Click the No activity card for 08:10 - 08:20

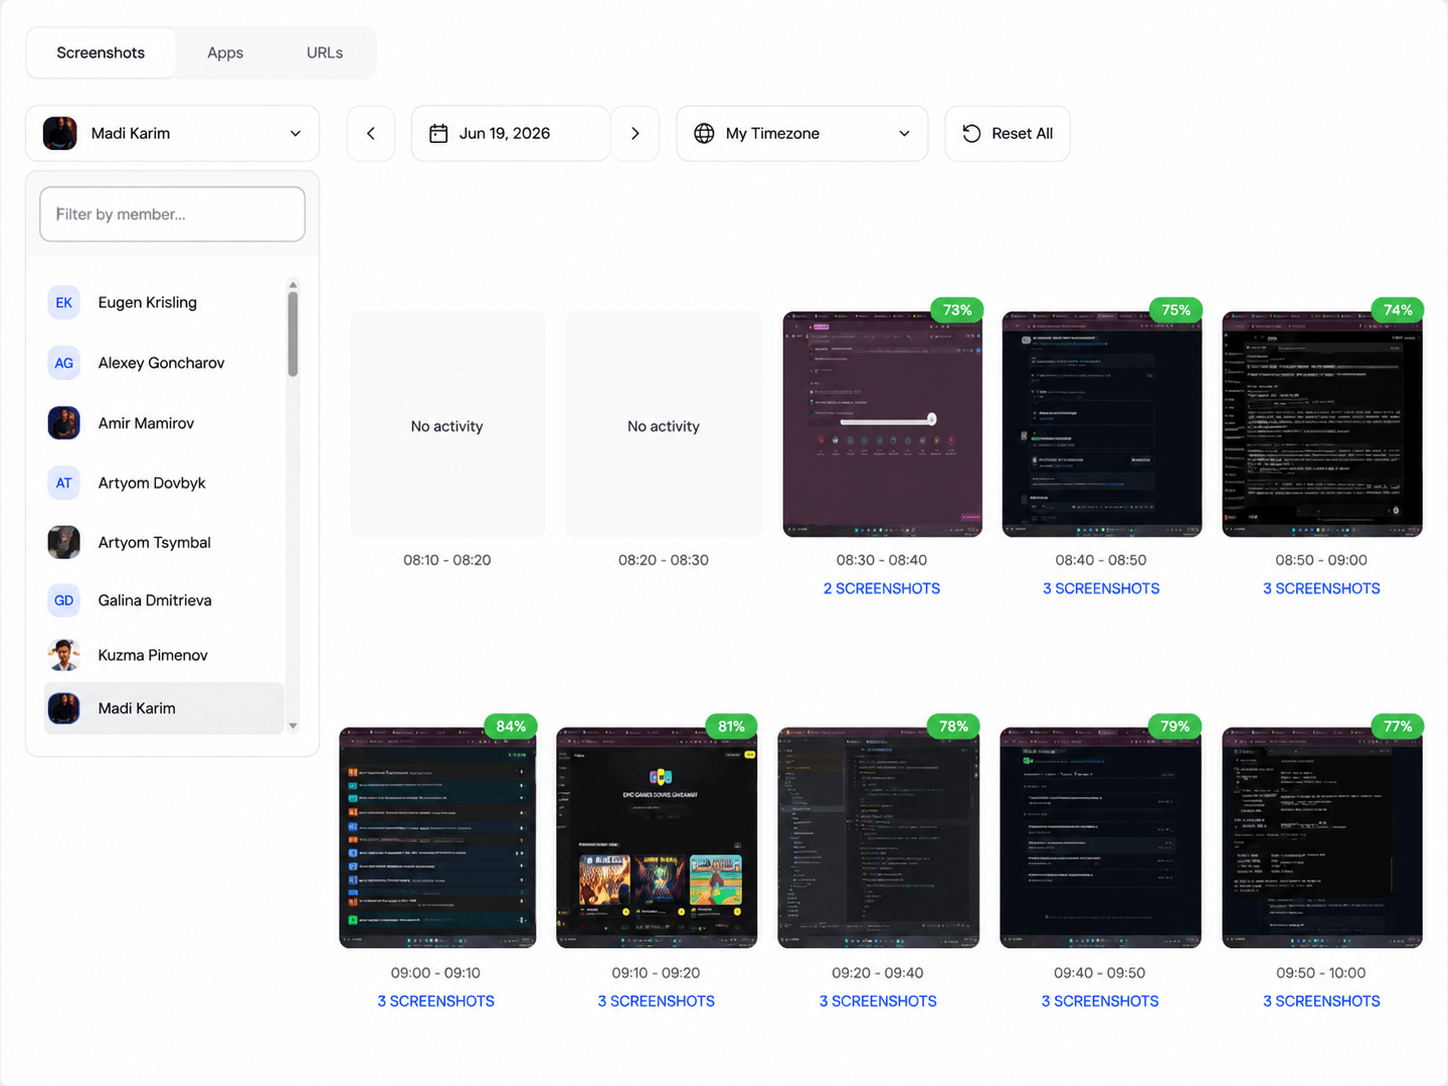[447, 424]
